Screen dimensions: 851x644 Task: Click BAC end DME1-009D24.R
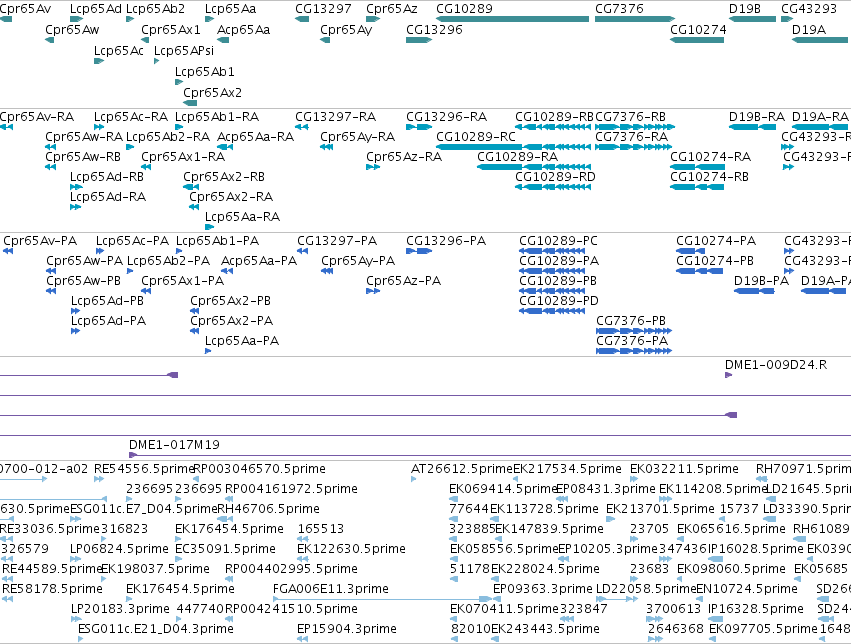776,365
